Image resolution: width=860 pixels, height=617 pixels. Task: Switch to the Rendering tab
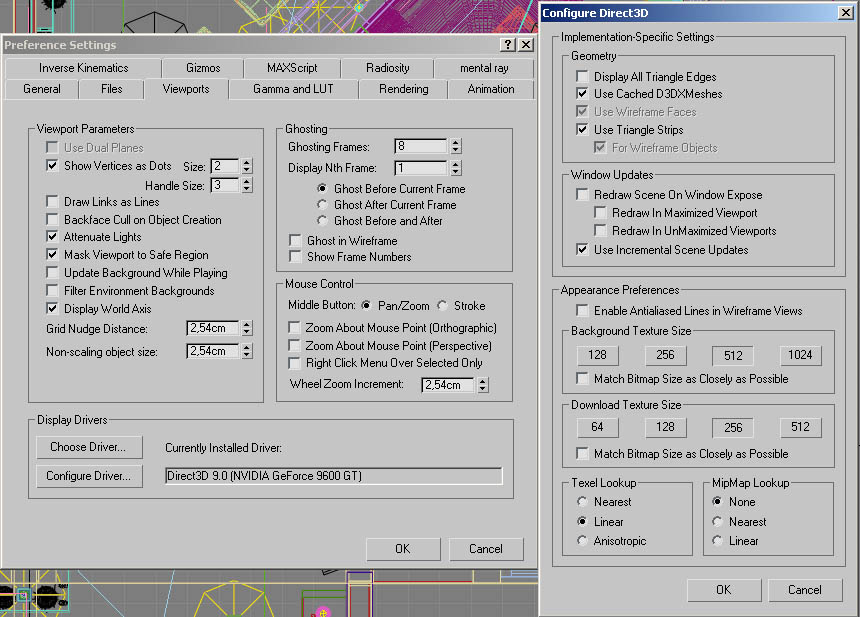(x=403, y=89)
